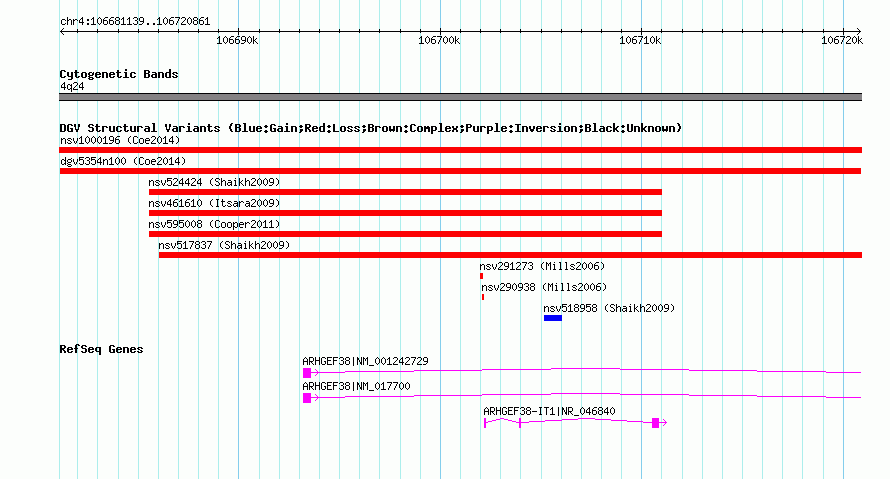Click the Cytogenetic Bands track title
890x479 pixels.
119,74
